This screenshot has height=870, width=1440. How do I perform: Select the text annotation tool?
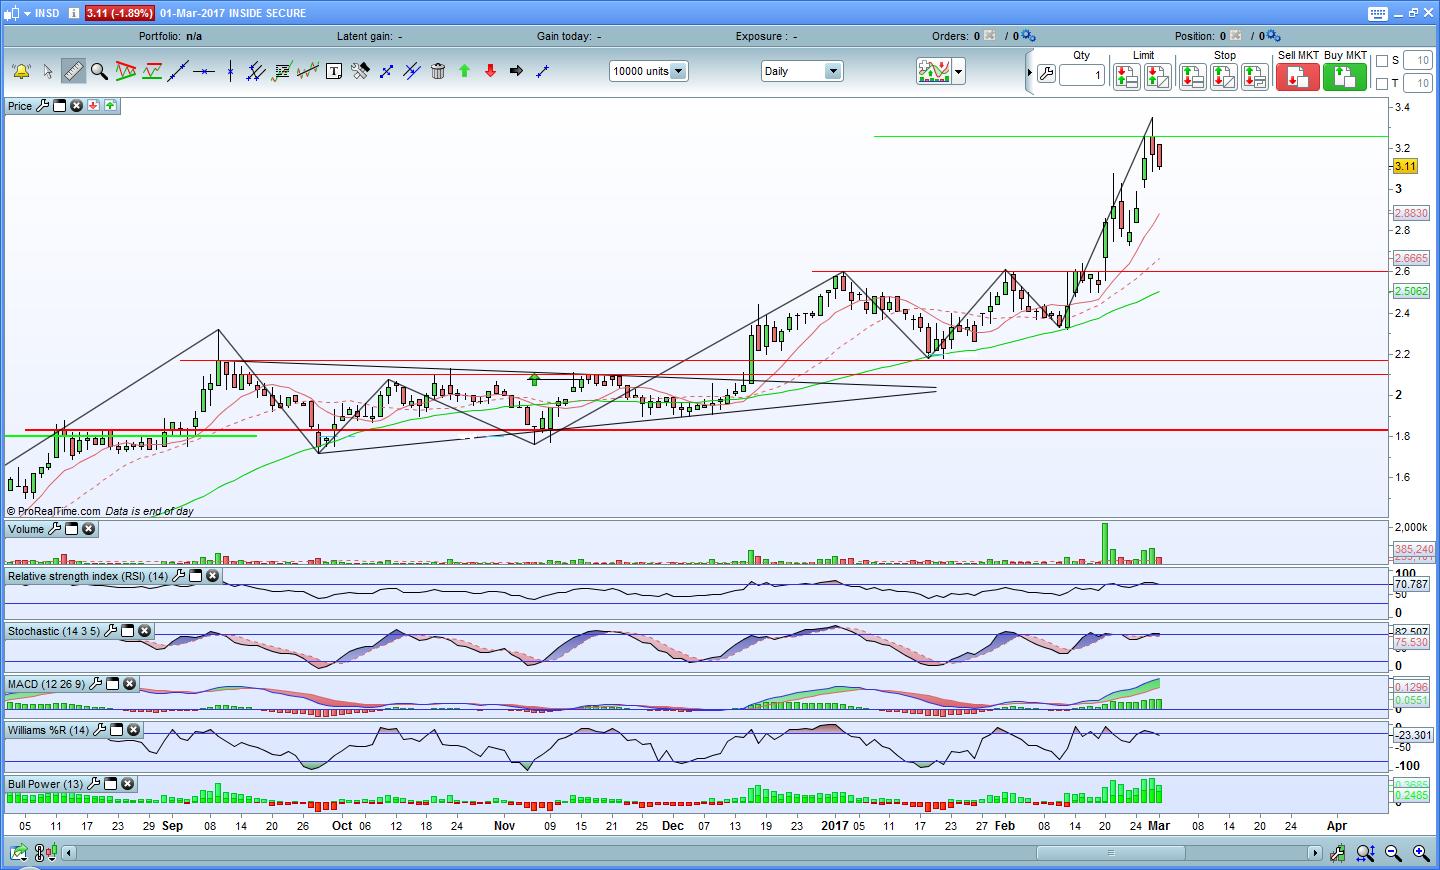tap(334, 71)
